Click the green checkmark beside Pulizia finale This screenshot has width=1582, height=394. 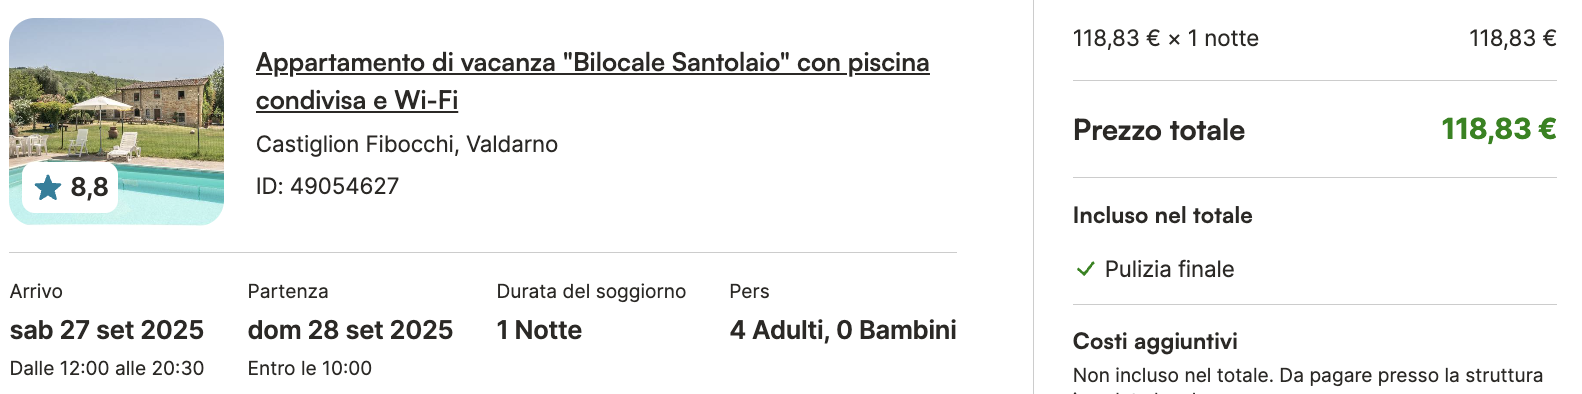click(x=1085, y=269)
